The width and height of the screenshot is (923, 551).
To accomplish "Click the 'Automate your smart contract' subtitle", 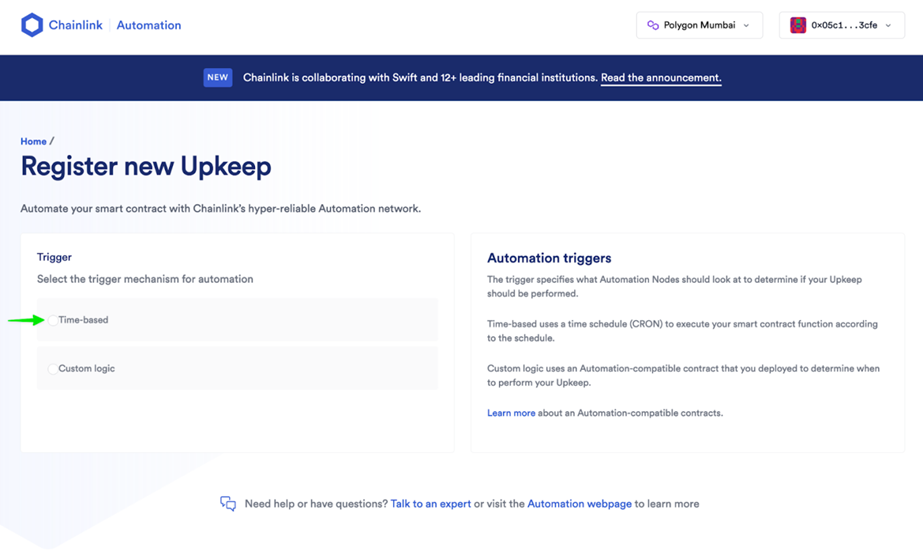I will [221, 208].
